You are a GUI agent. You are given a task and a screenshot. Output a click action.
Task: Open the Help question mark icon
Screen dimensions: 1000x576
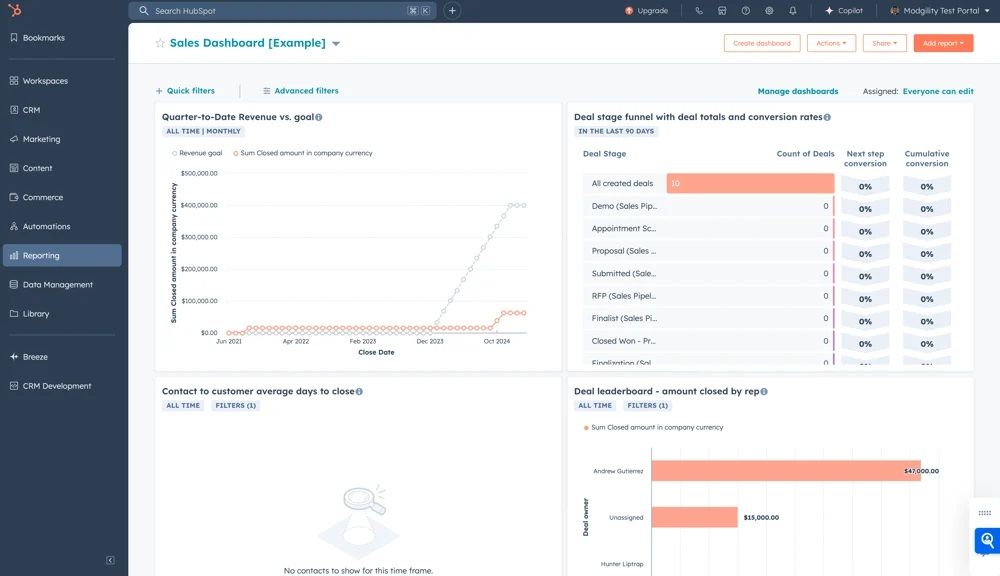[x=746, y=11]
